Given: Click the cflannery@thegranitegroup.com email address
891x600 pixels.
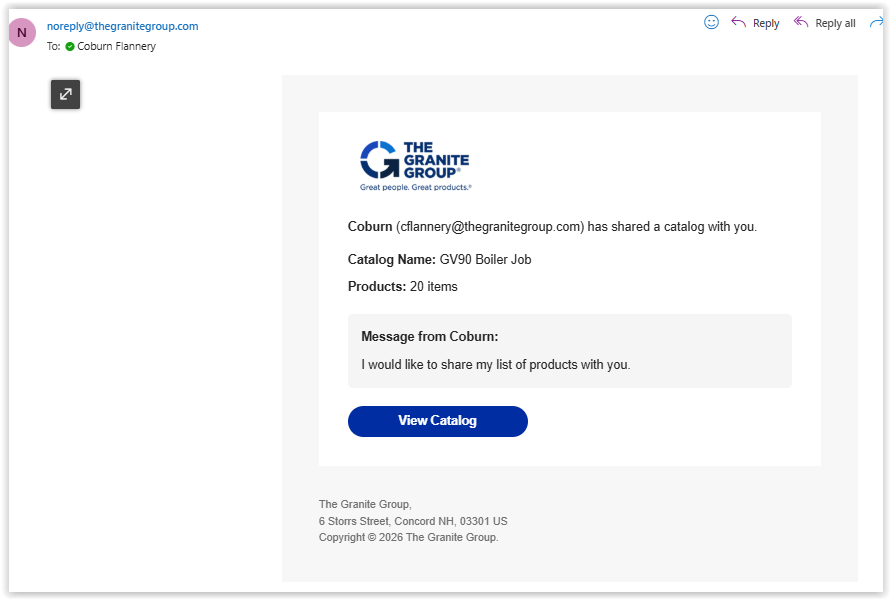Looking at the screenshot, I should pos(490,227).
